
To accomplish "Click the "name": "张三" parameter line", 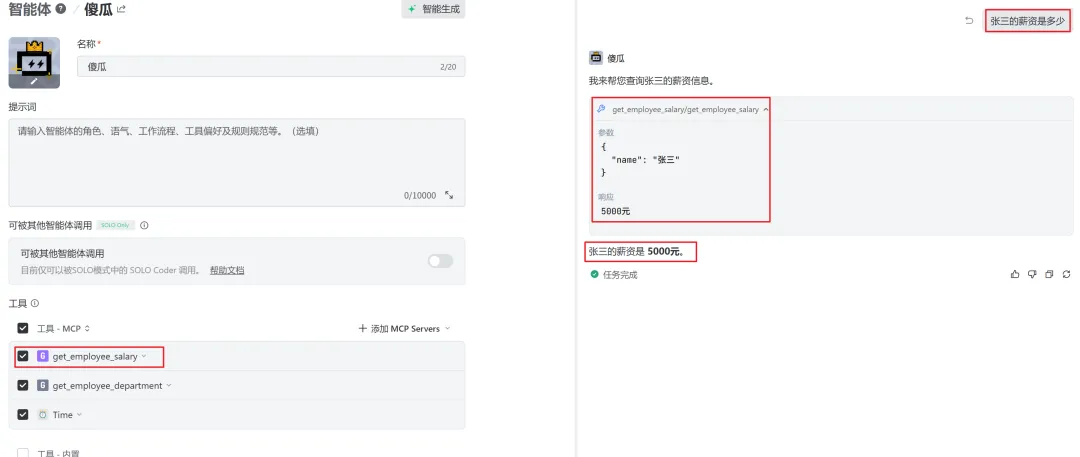I will tap(645, 159).
